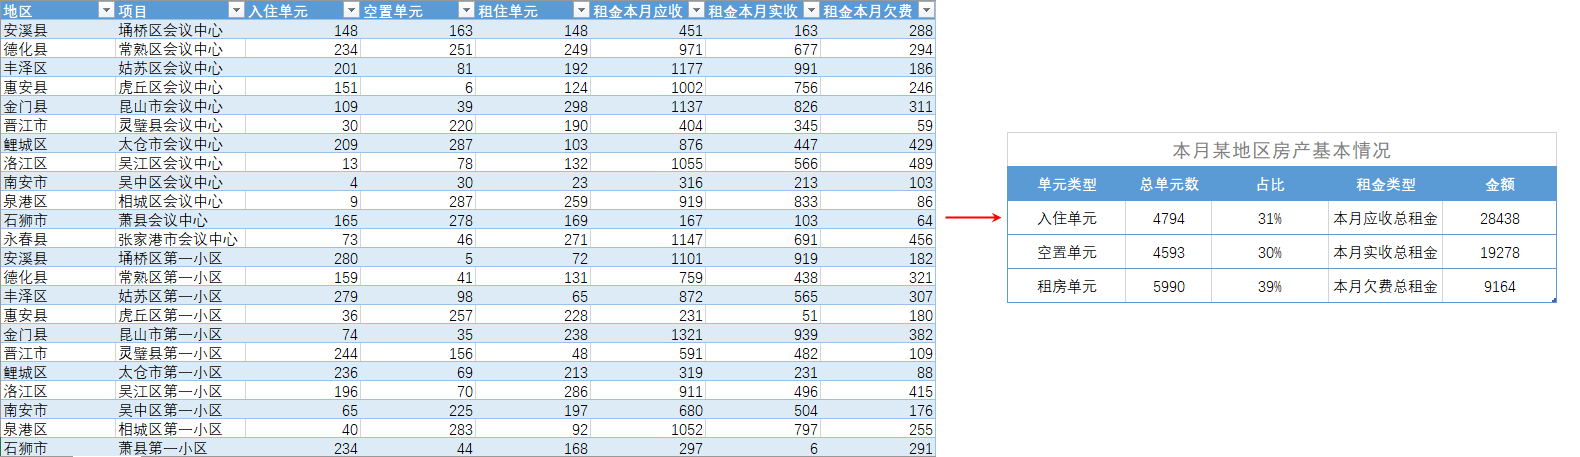Click cell 萧县第一小区

[x=180, y=448]
